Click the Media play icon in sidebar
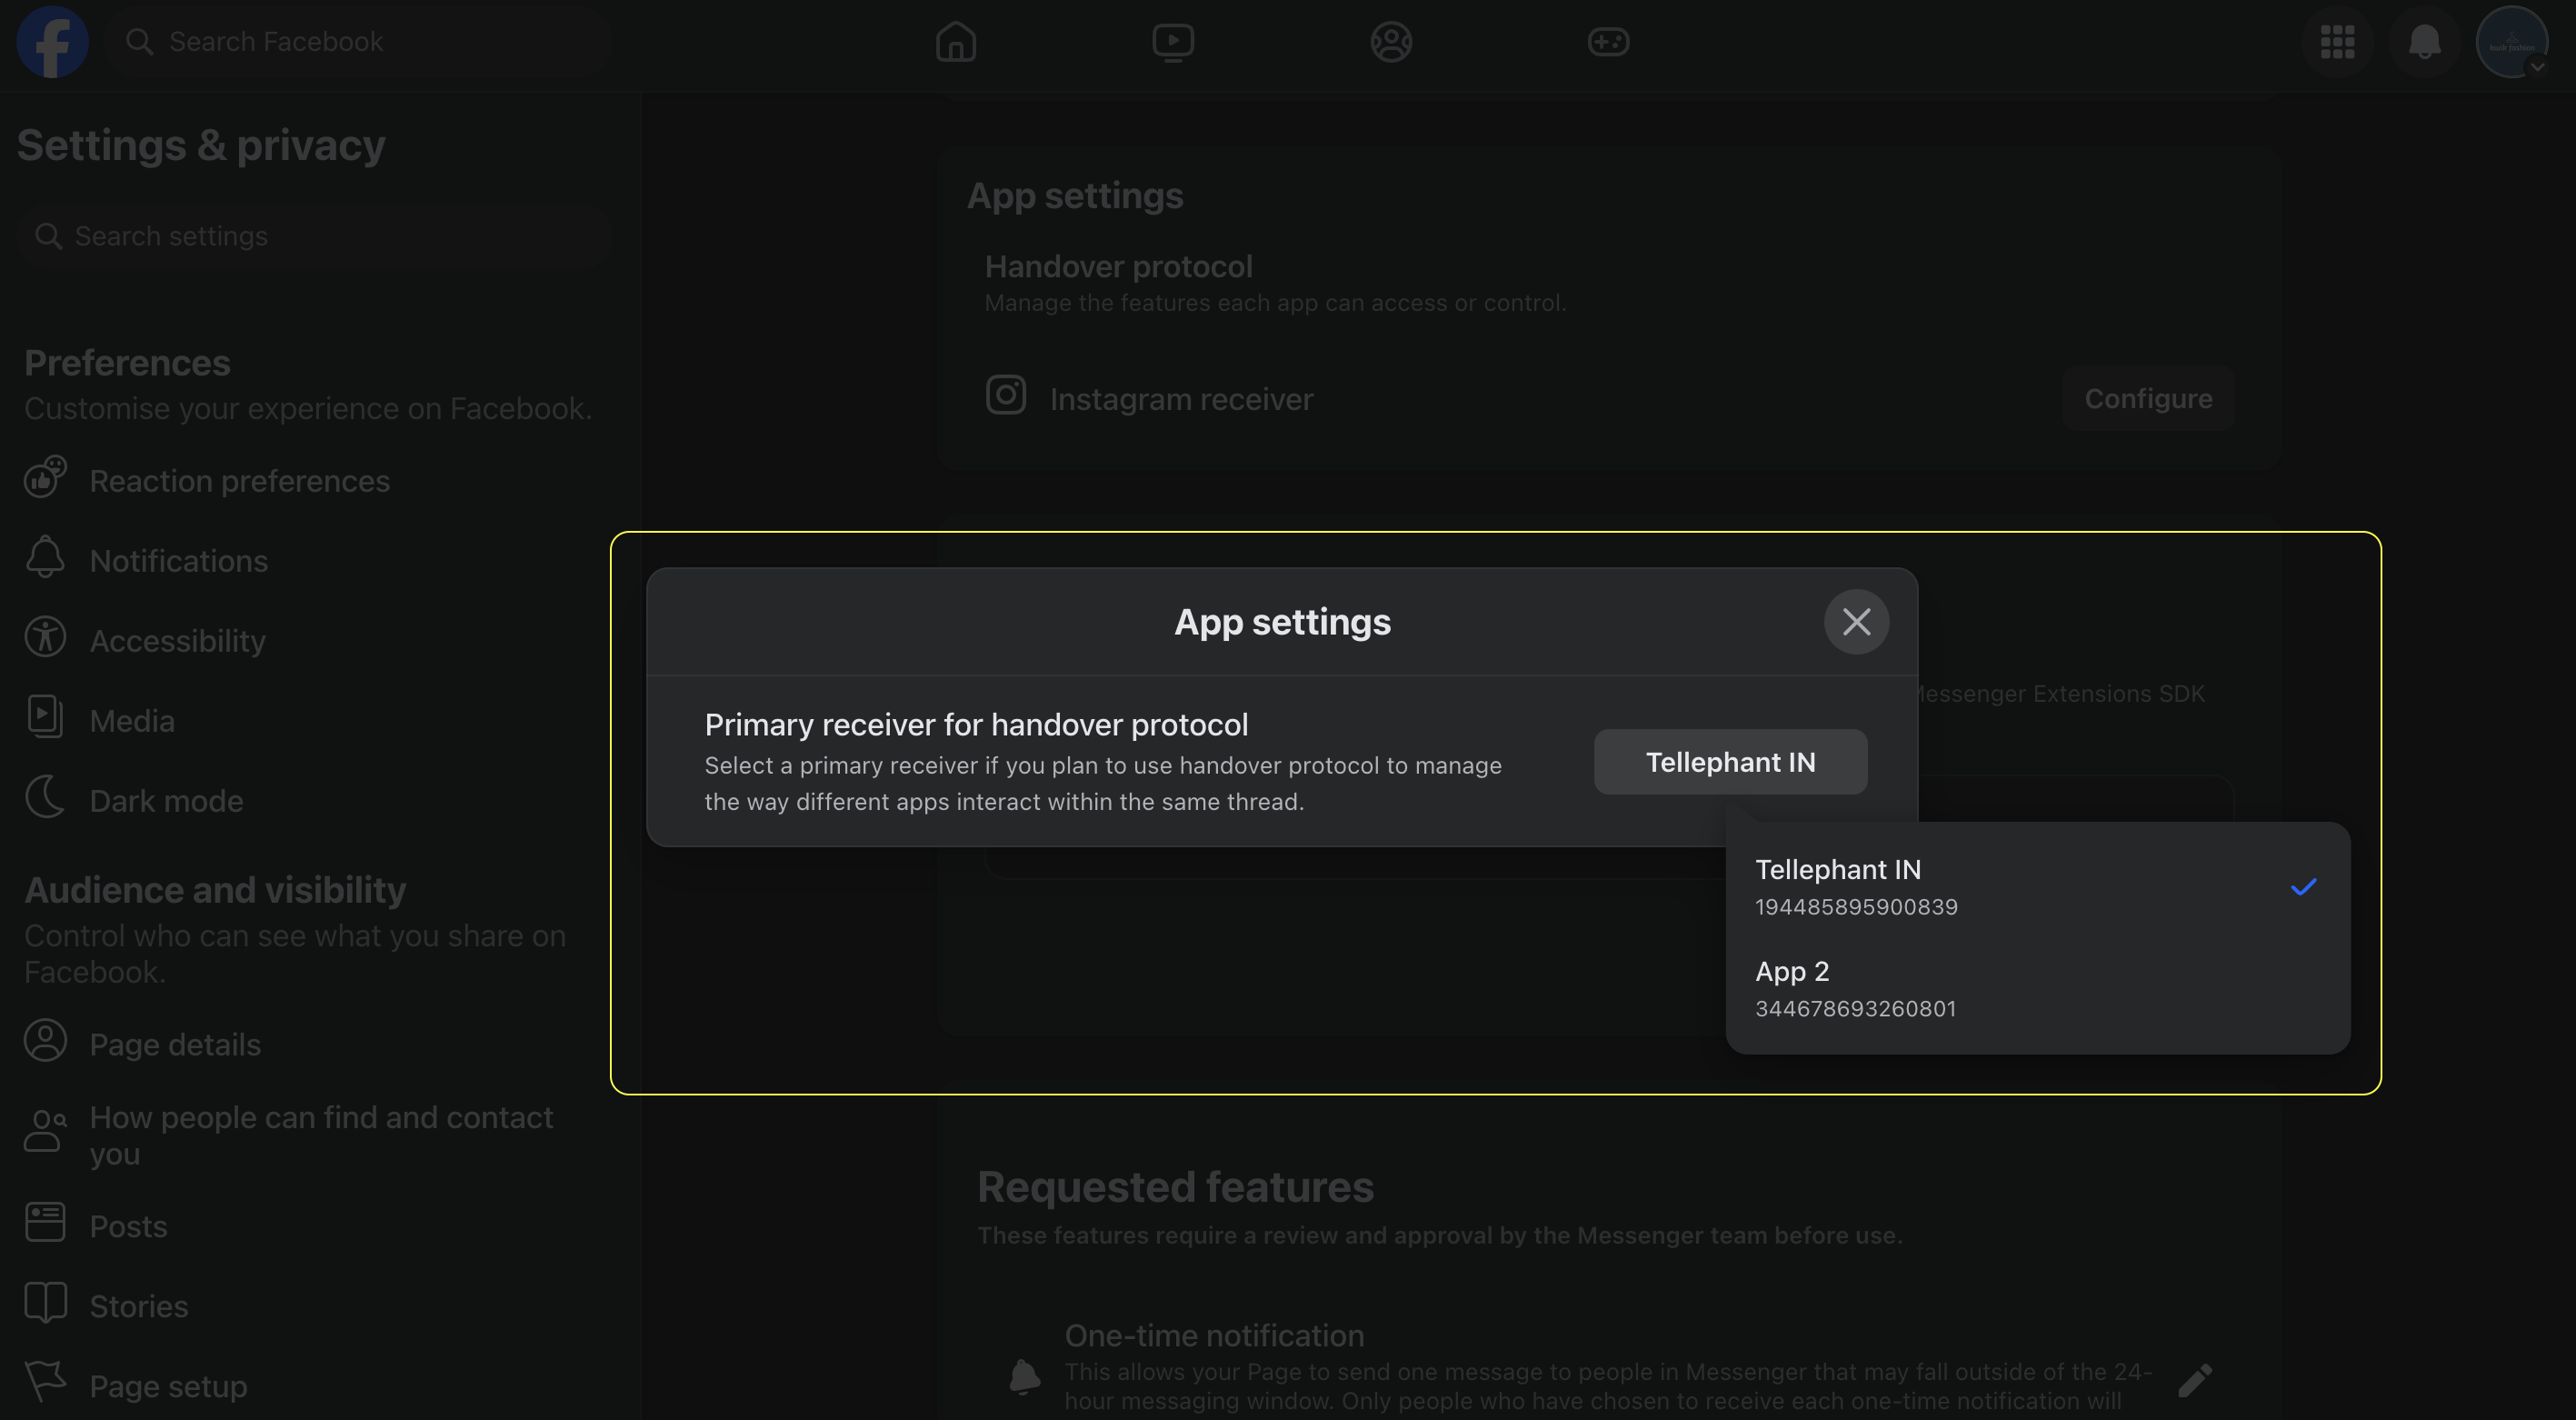 tap(45, 717)
